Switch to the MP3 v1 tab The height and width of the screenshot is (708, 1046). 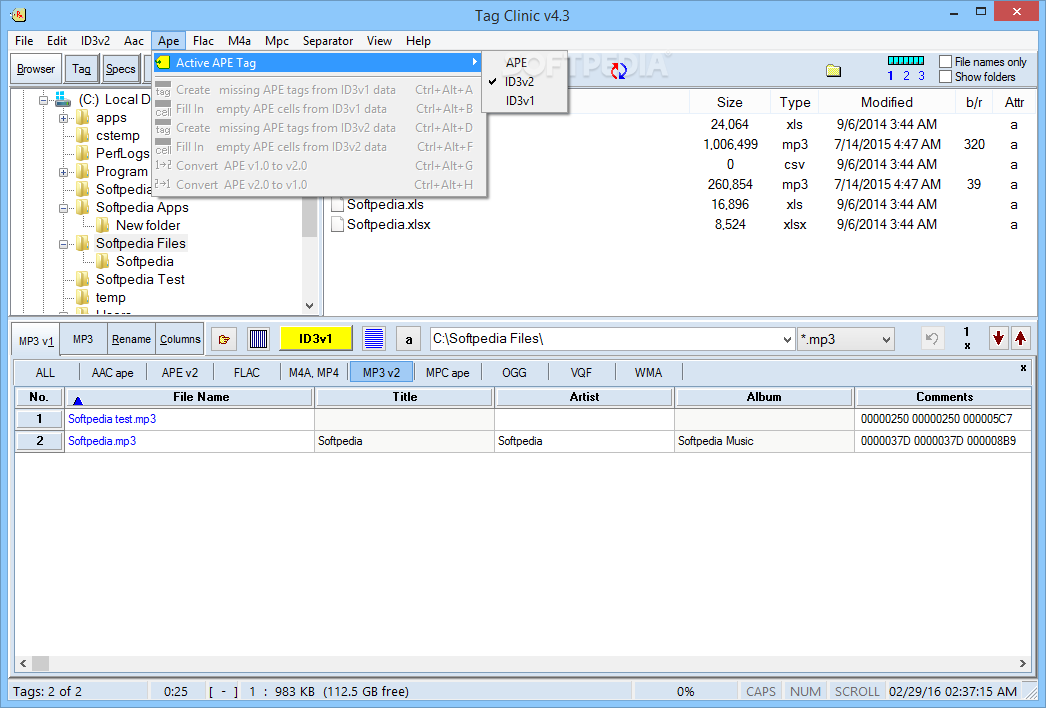36,340
